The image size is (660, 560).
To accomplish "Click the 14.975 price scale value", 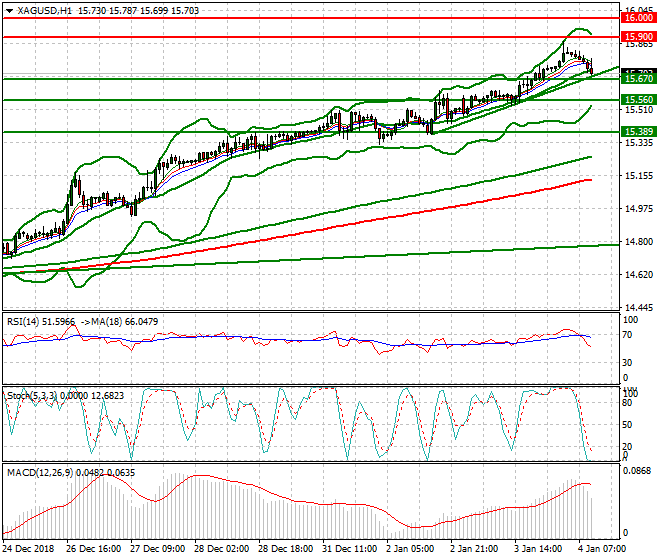I will coord(639,208).
